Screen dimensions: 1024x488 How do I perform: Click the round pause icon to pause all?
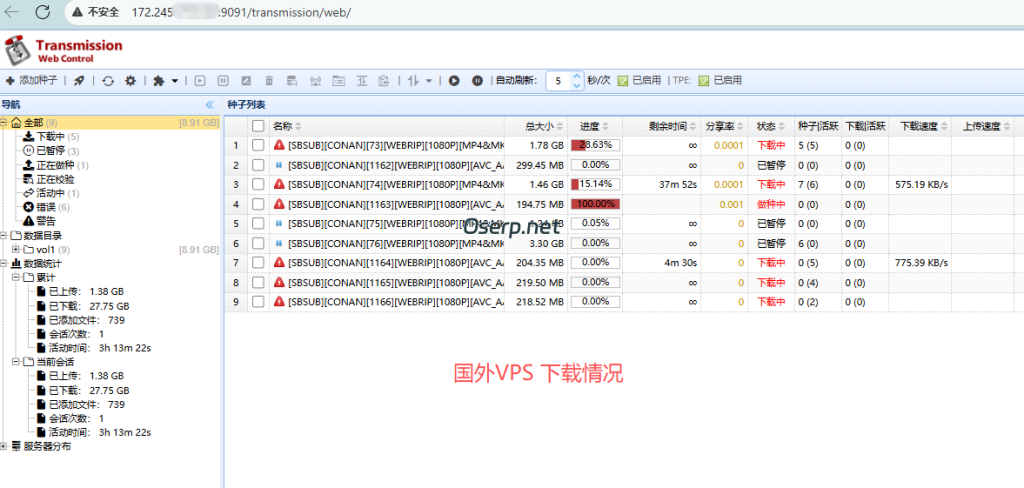(477, 80)
